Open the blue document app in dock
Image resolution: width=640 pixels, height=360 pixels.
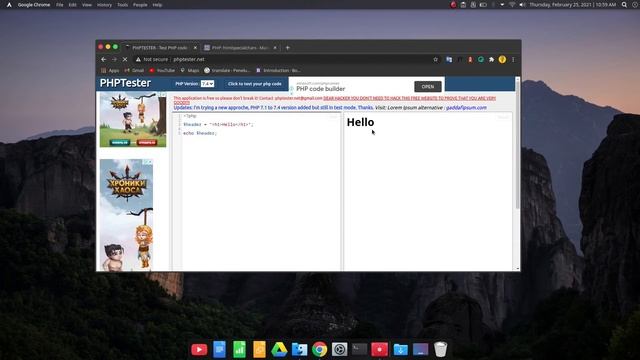point(219,349)
